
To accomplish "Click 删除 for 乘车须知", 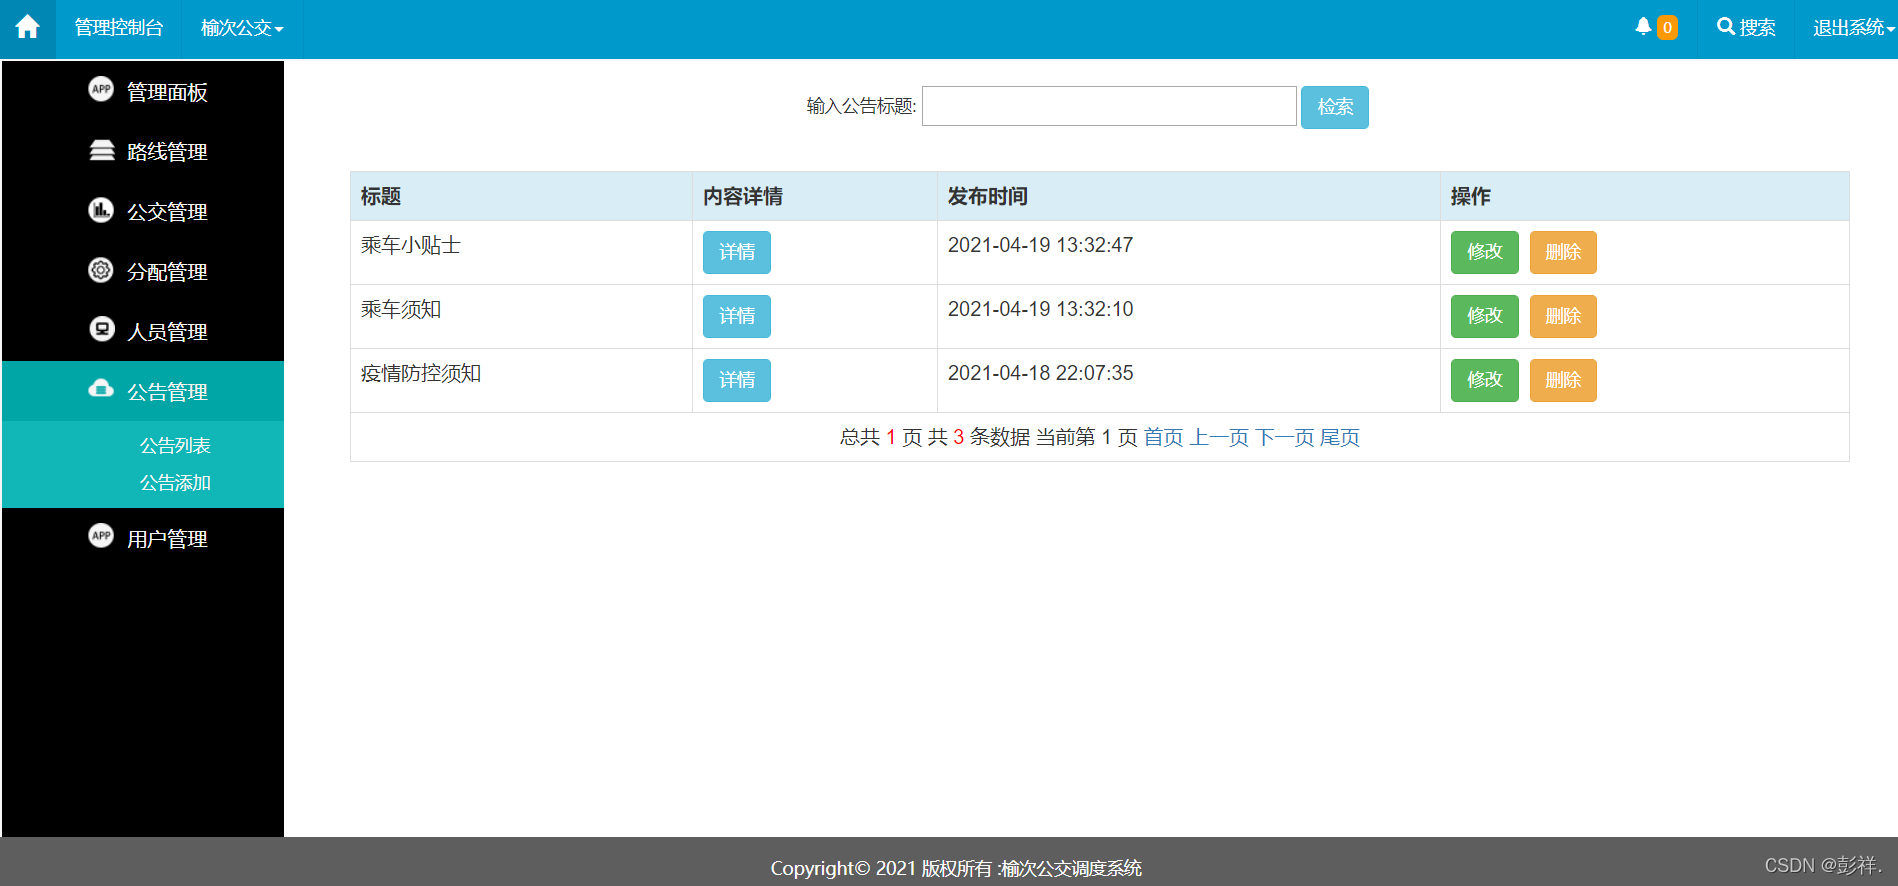I will point(1563,316).
